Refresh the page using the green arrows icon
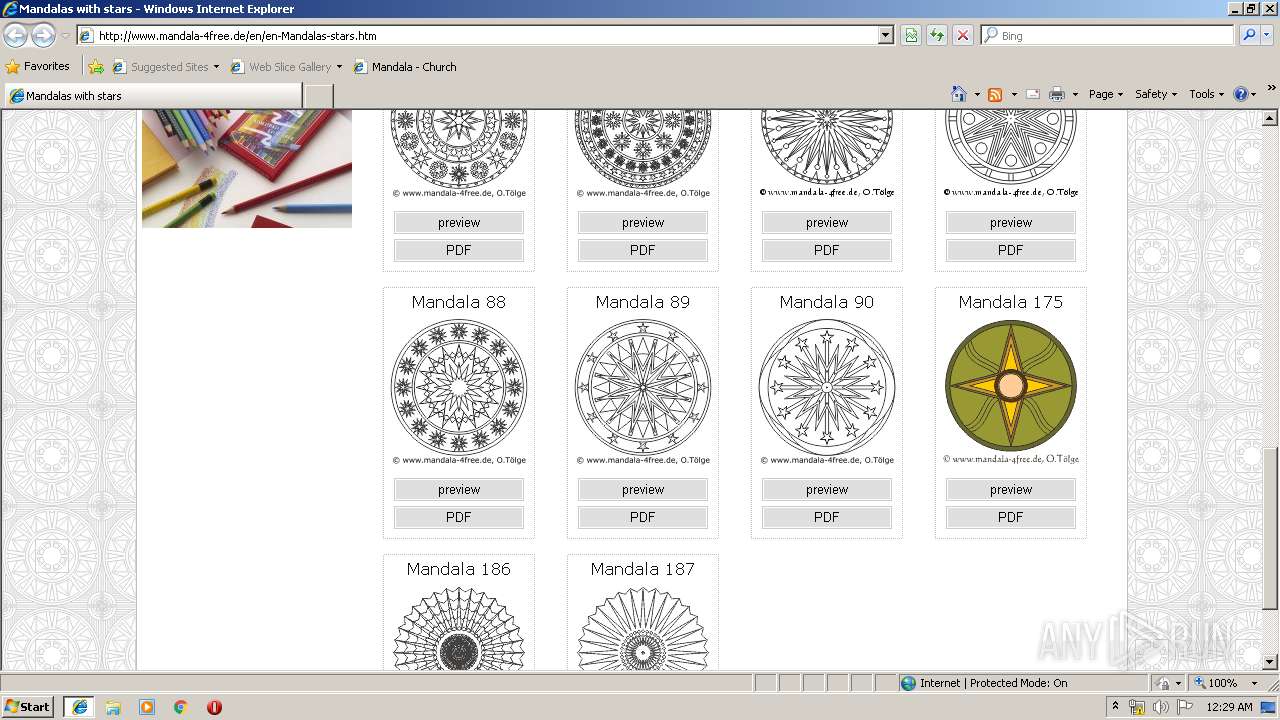Image resolution: width=1280 pixels, height=720 pixels. 937,35
